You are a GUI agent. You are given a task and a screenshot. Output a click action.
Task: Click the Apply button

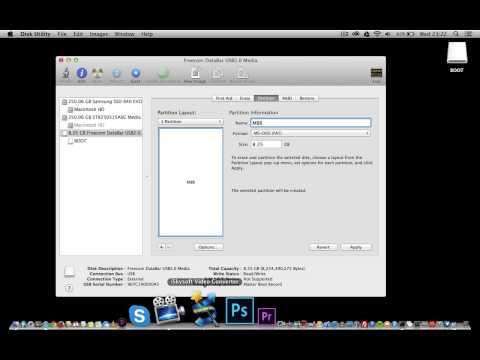tap(356, 247)
